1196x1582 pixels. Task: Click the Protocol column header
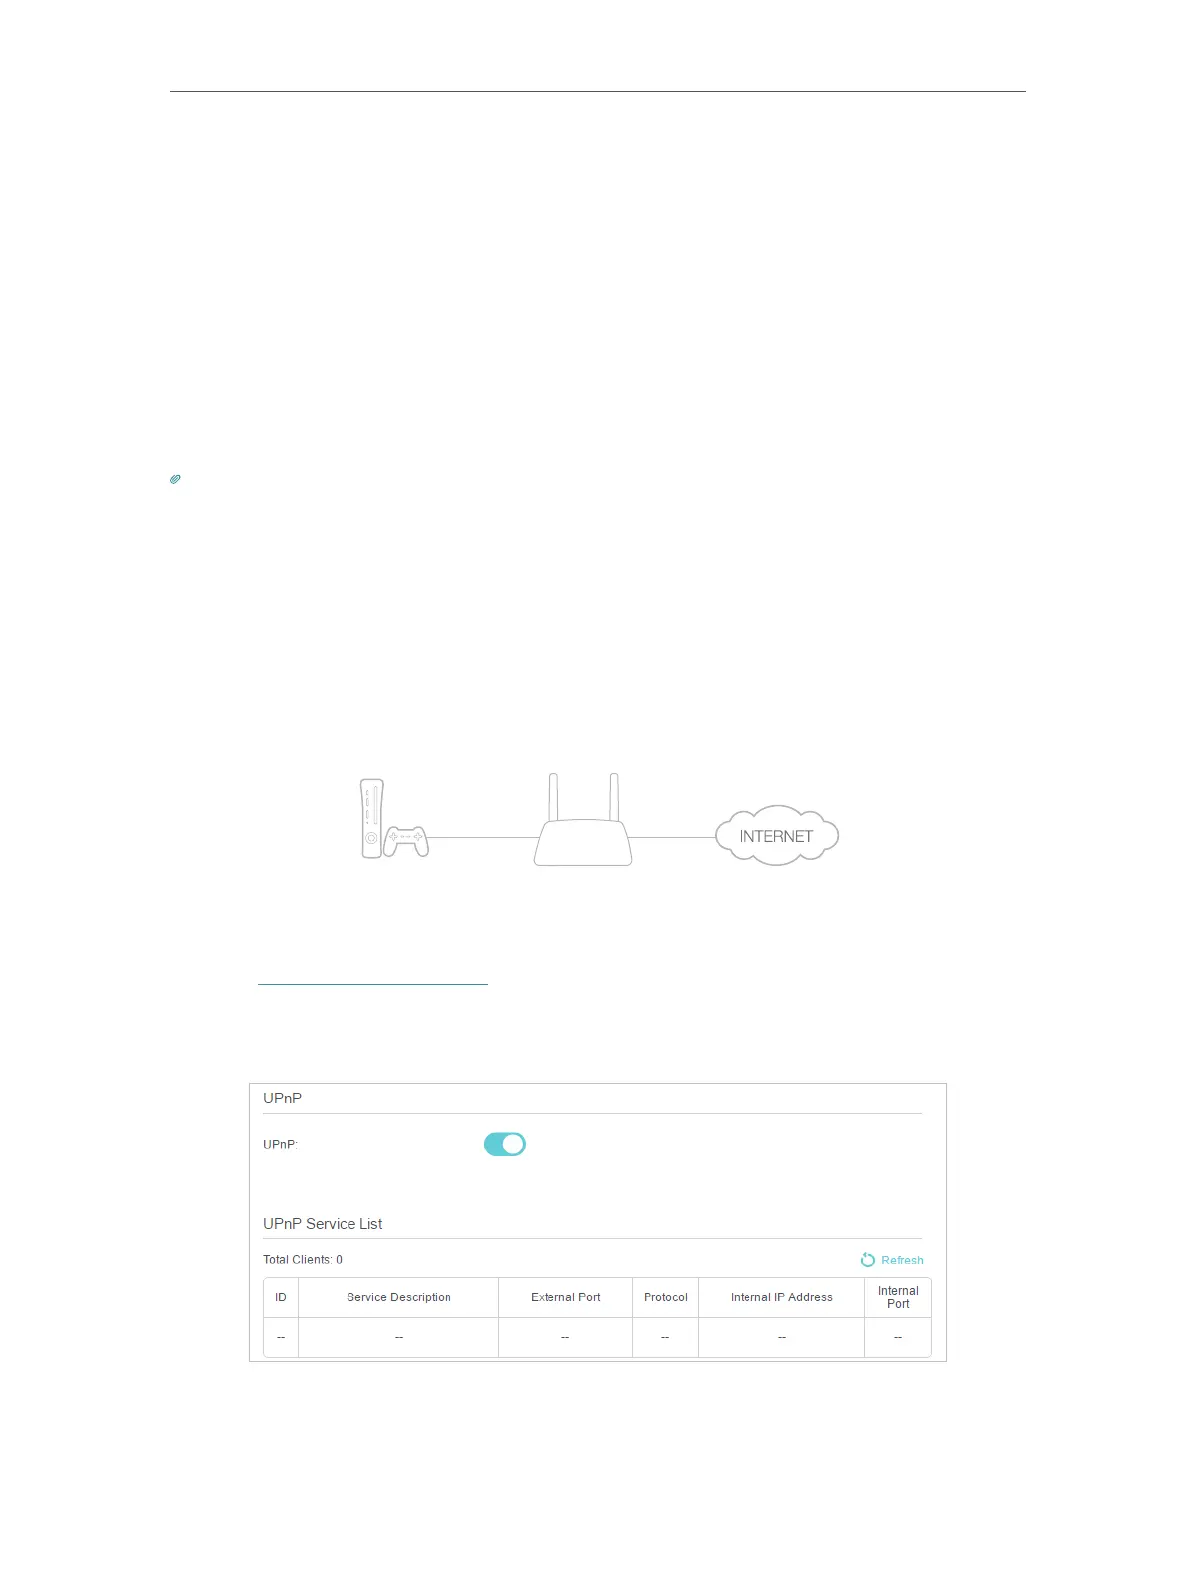tap(666, 1297)
